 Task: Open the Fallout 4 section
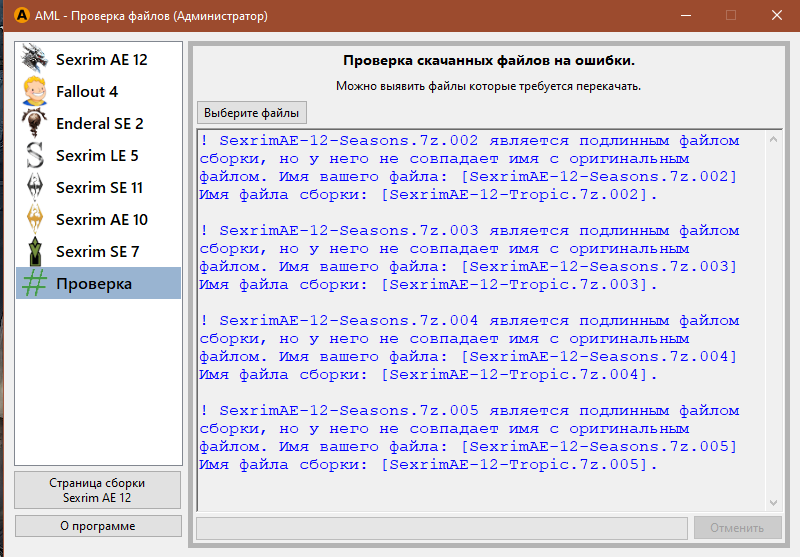click(87, 91)
